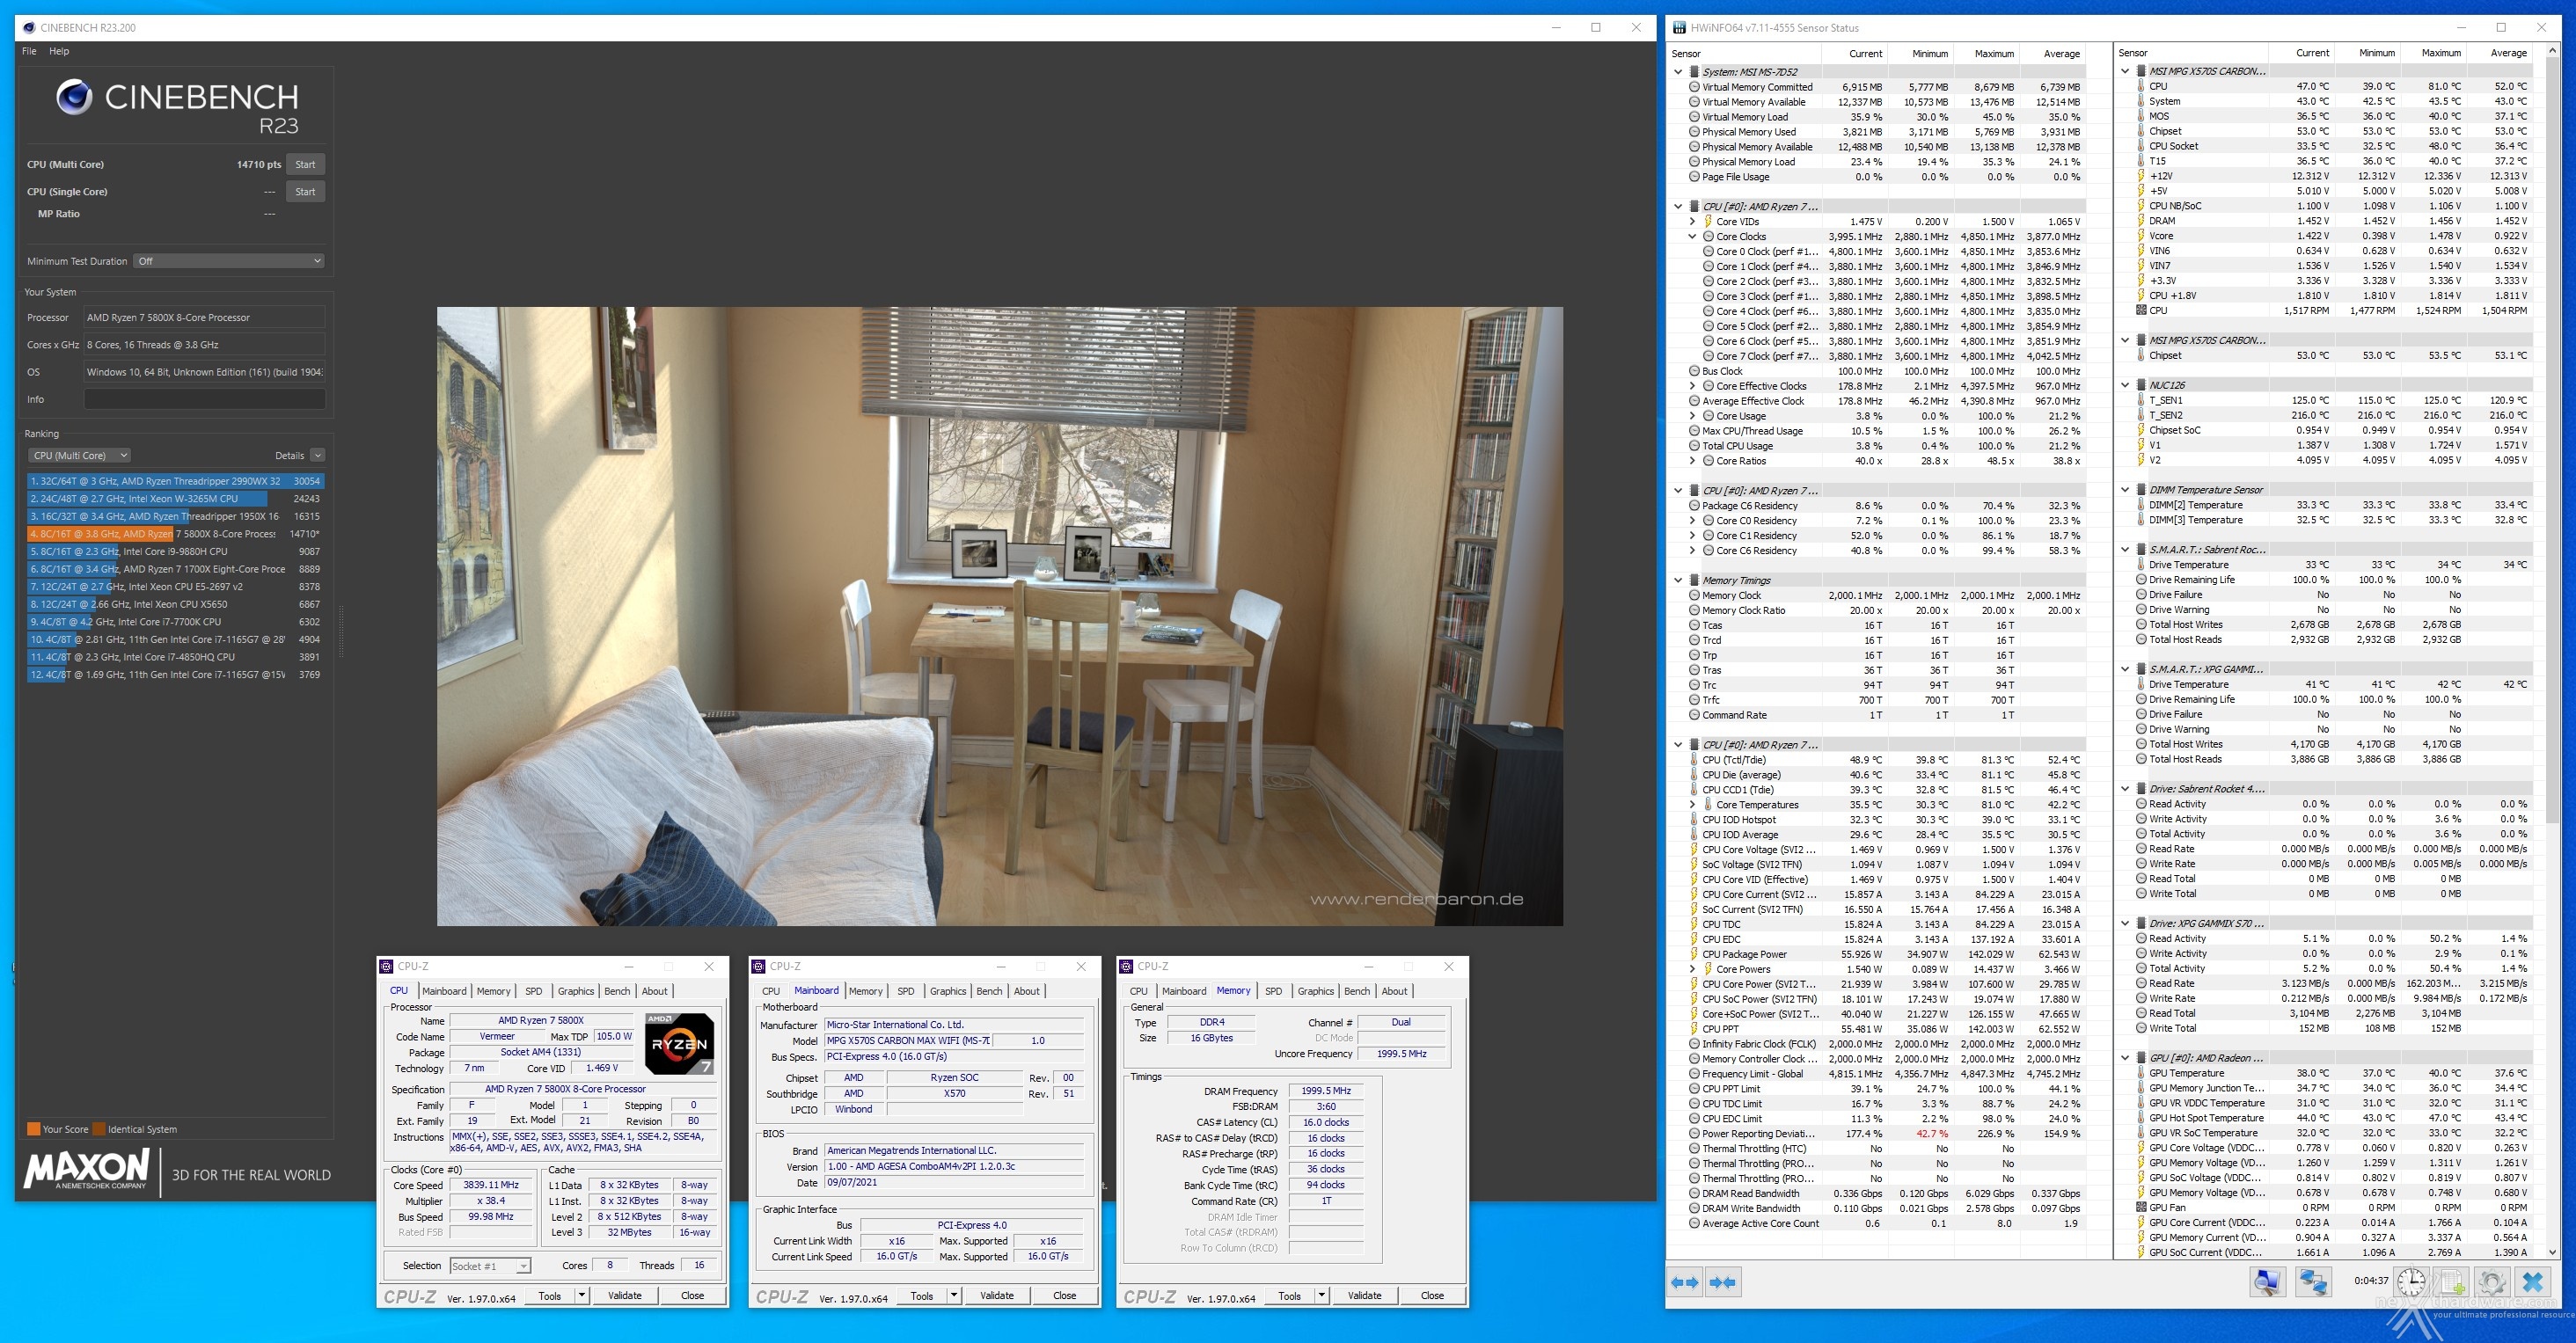Image resolution: width=2576 pixels, height=1343 pixels.
Task: Click the HWiNFO right pane scrollbar track
Action: (x=2552, y=1036)
